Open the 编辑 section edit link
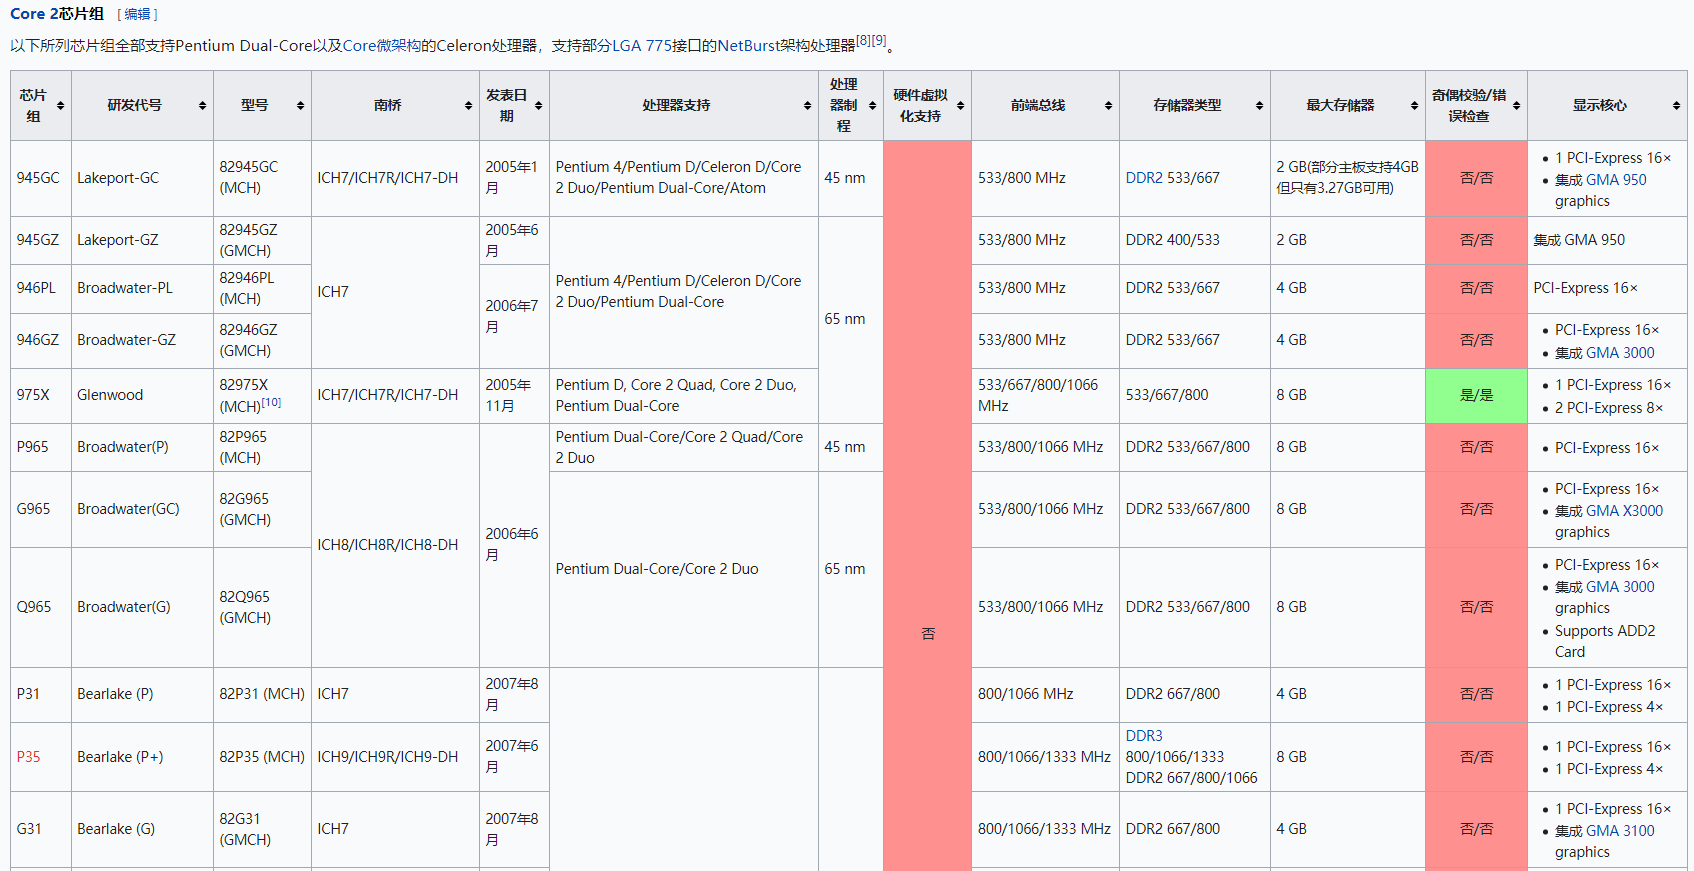This screenshot has width=1694, height=871. (137, 14)
